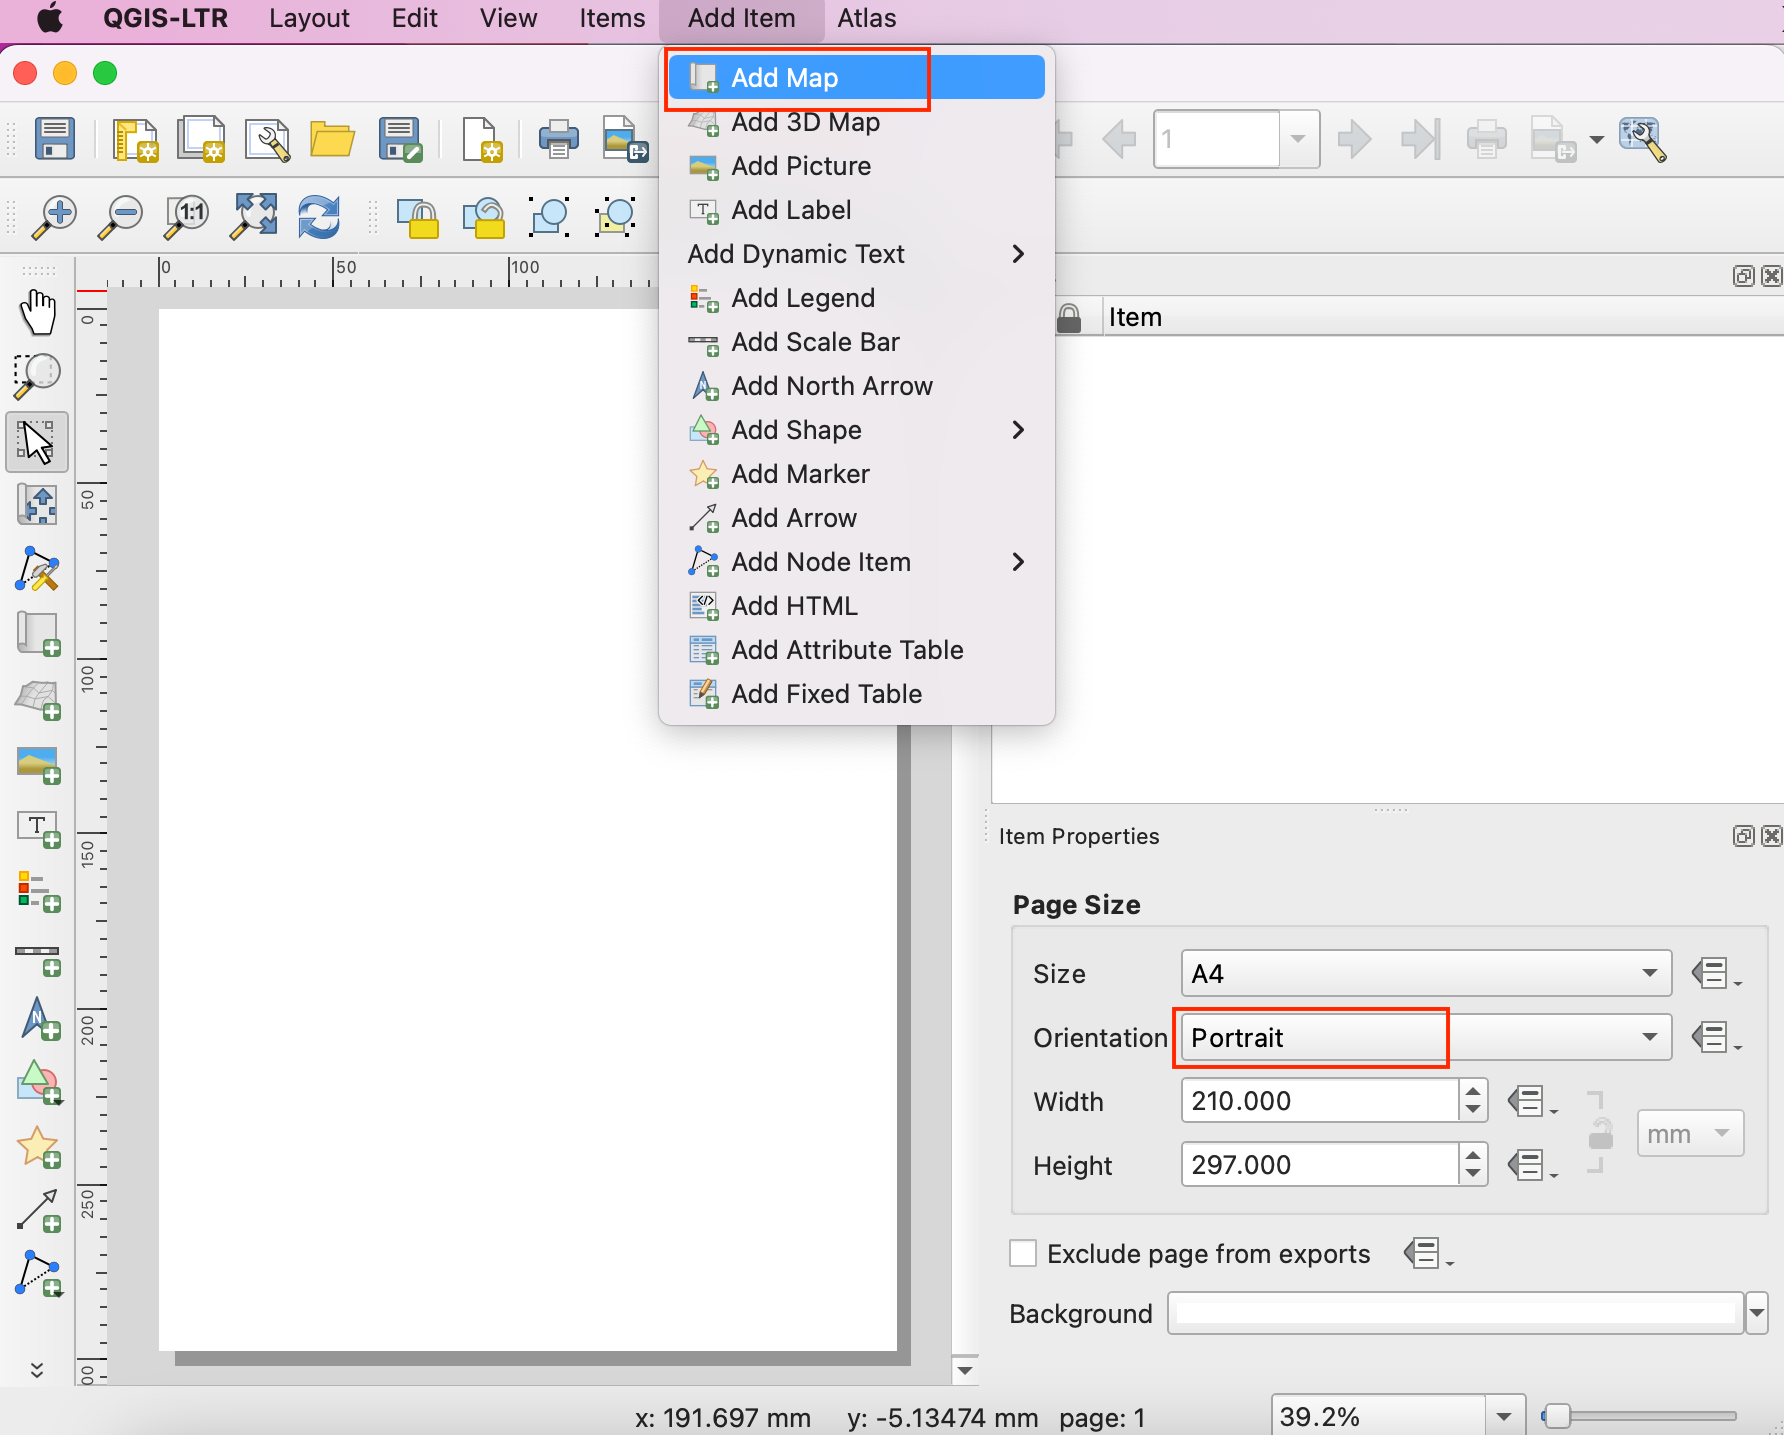Open the Orientation Portrait dropdown
Viewport: 1784px width, 1435px height.
(x=1425, y=1038)
